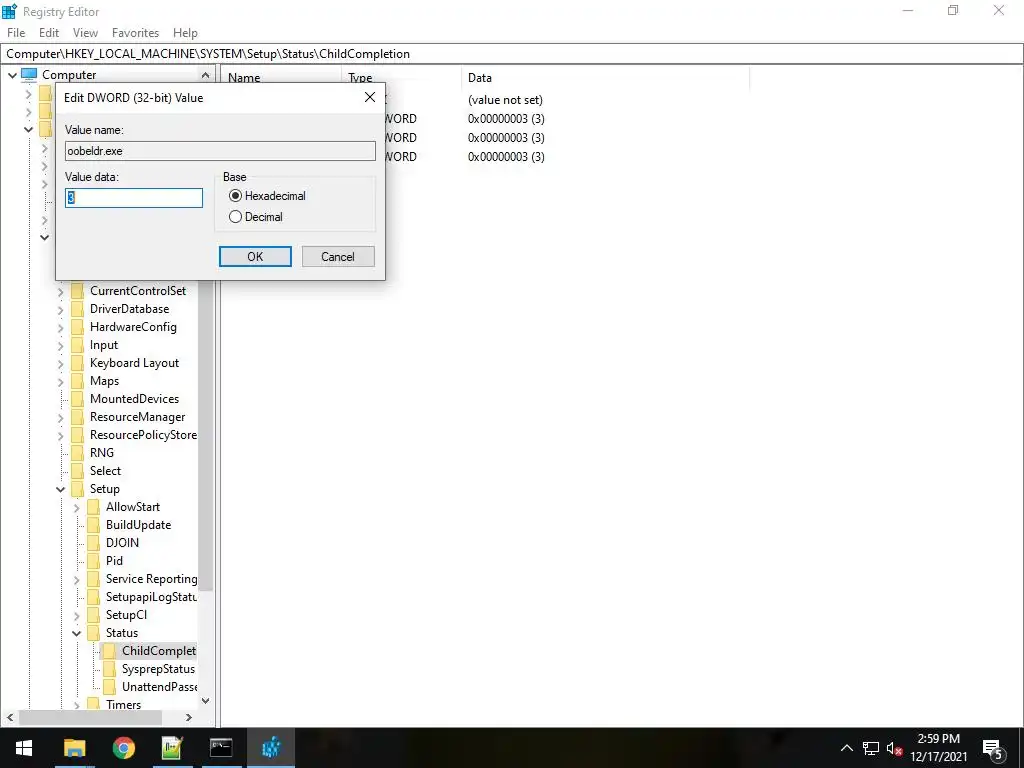Select the SysprepStatus folder icon
The height and width of the screenshot is (768, 1024).
[x=110, y=669]
